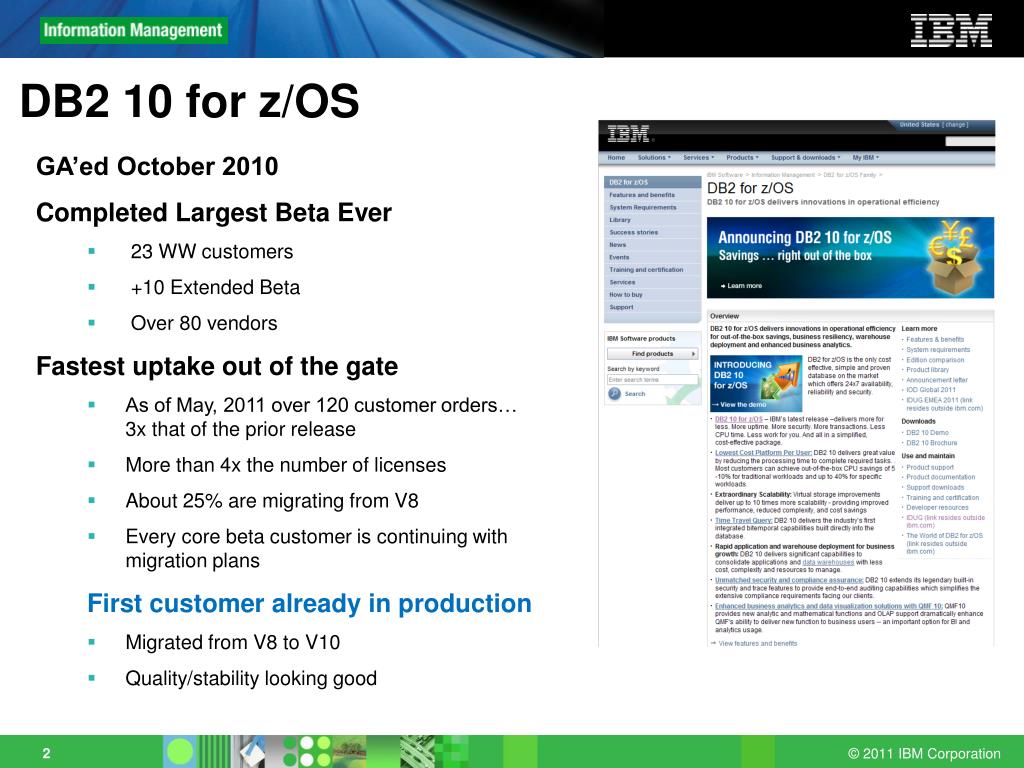1024x768 pixels.
Task: Click the Product library link
Action: point(927,370)
